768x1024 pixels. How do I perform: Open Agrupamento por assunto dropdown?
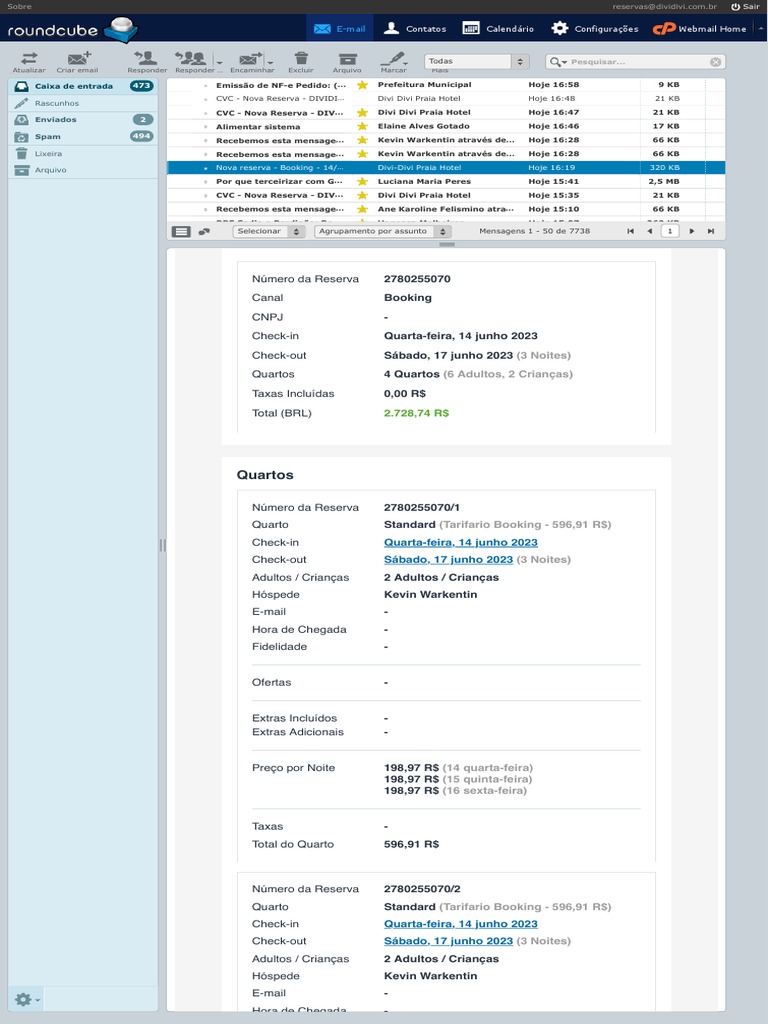[x=382, y=231]
